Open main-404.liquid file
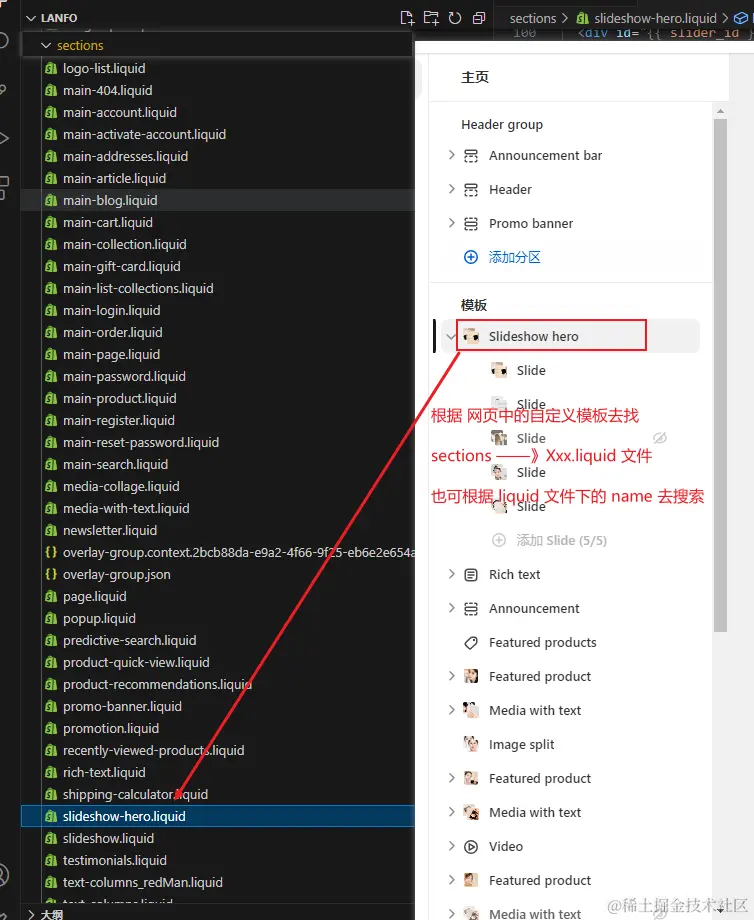The image size is (754, 920). tap(107, 90)
